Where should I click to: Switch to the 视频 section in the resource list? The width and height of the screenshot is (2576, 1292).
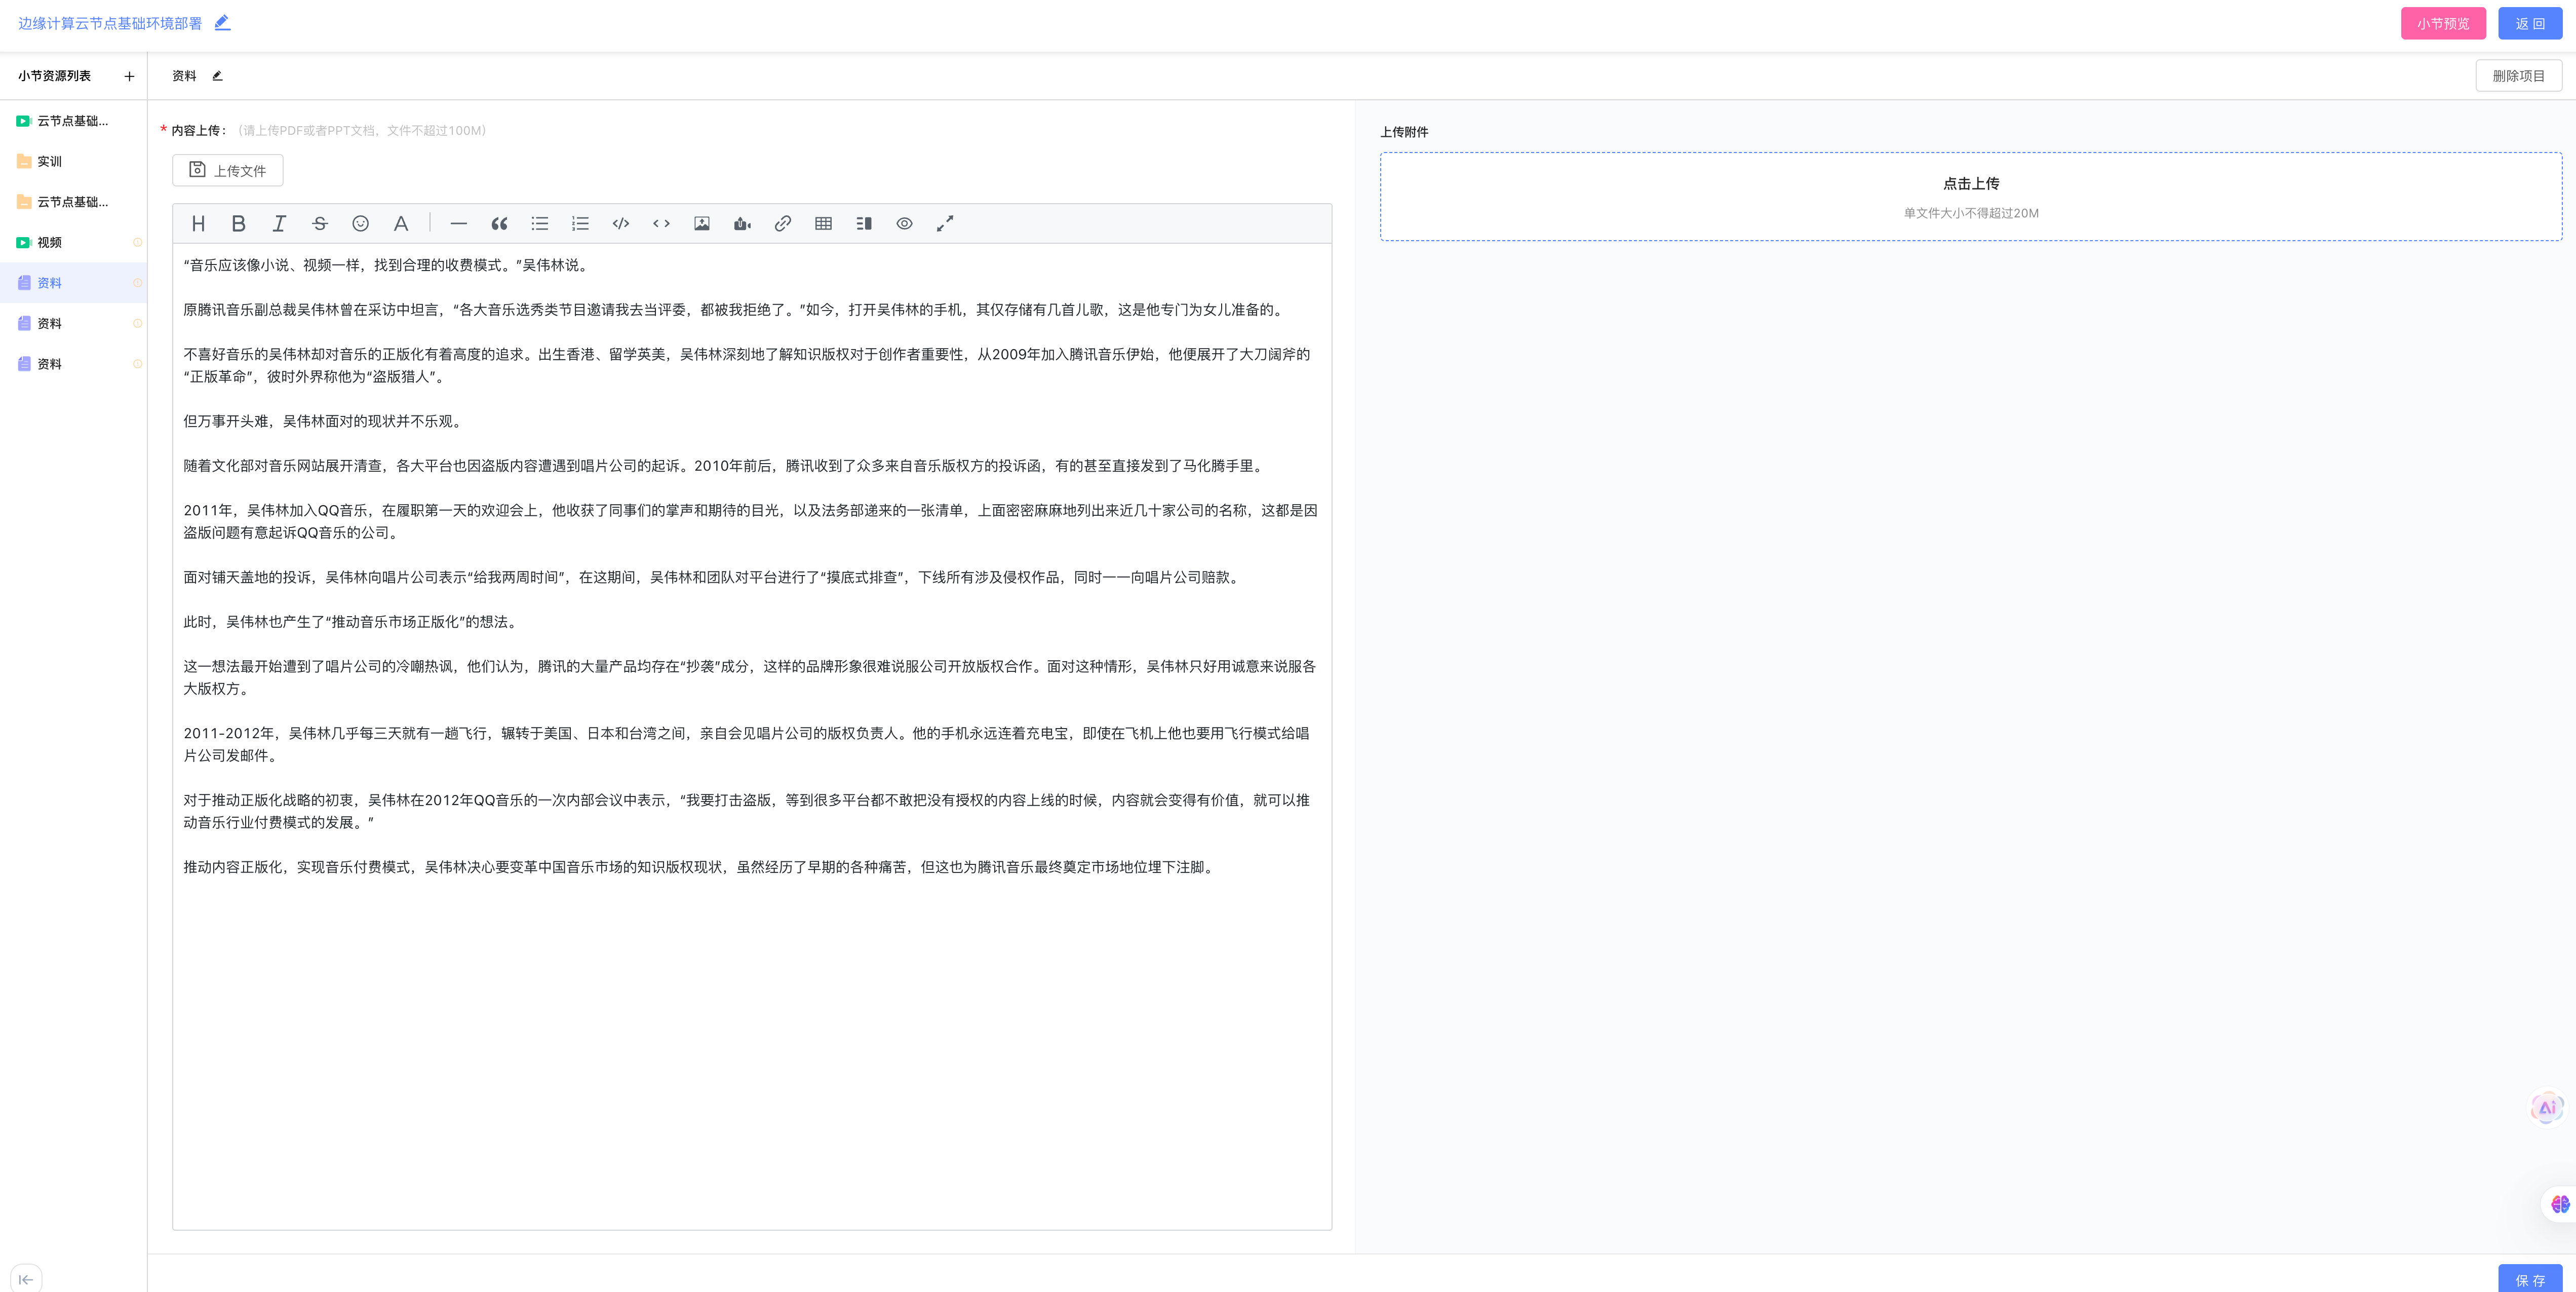(50, 242)
